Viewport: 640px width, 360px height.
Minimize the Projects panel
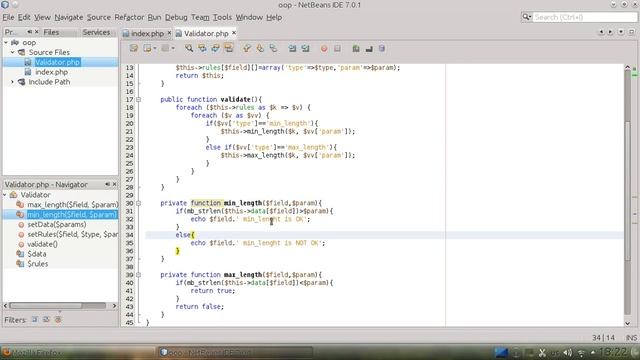click(x=30, y=32)
